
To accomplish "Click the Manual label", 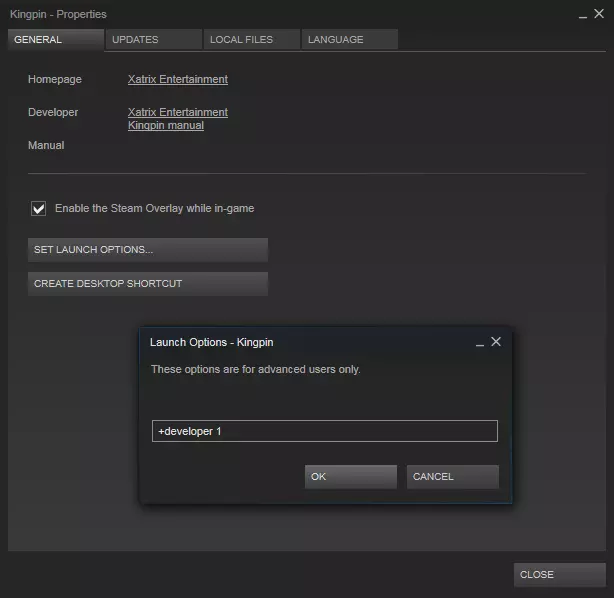I will [x=46, y=145].
